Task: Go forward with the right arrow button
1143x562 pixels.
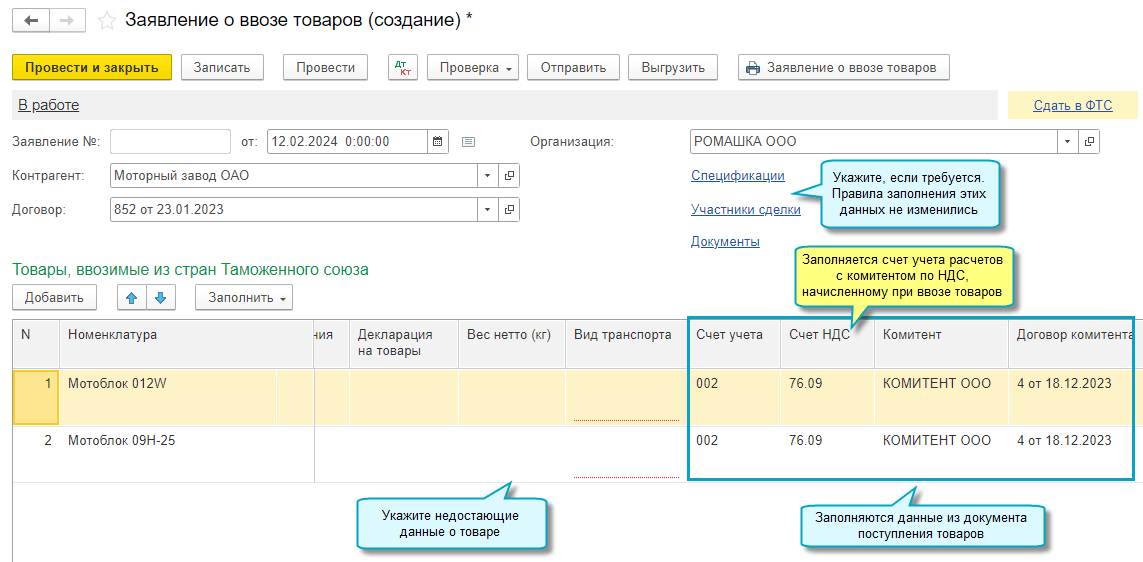Action: click(66, 20)
